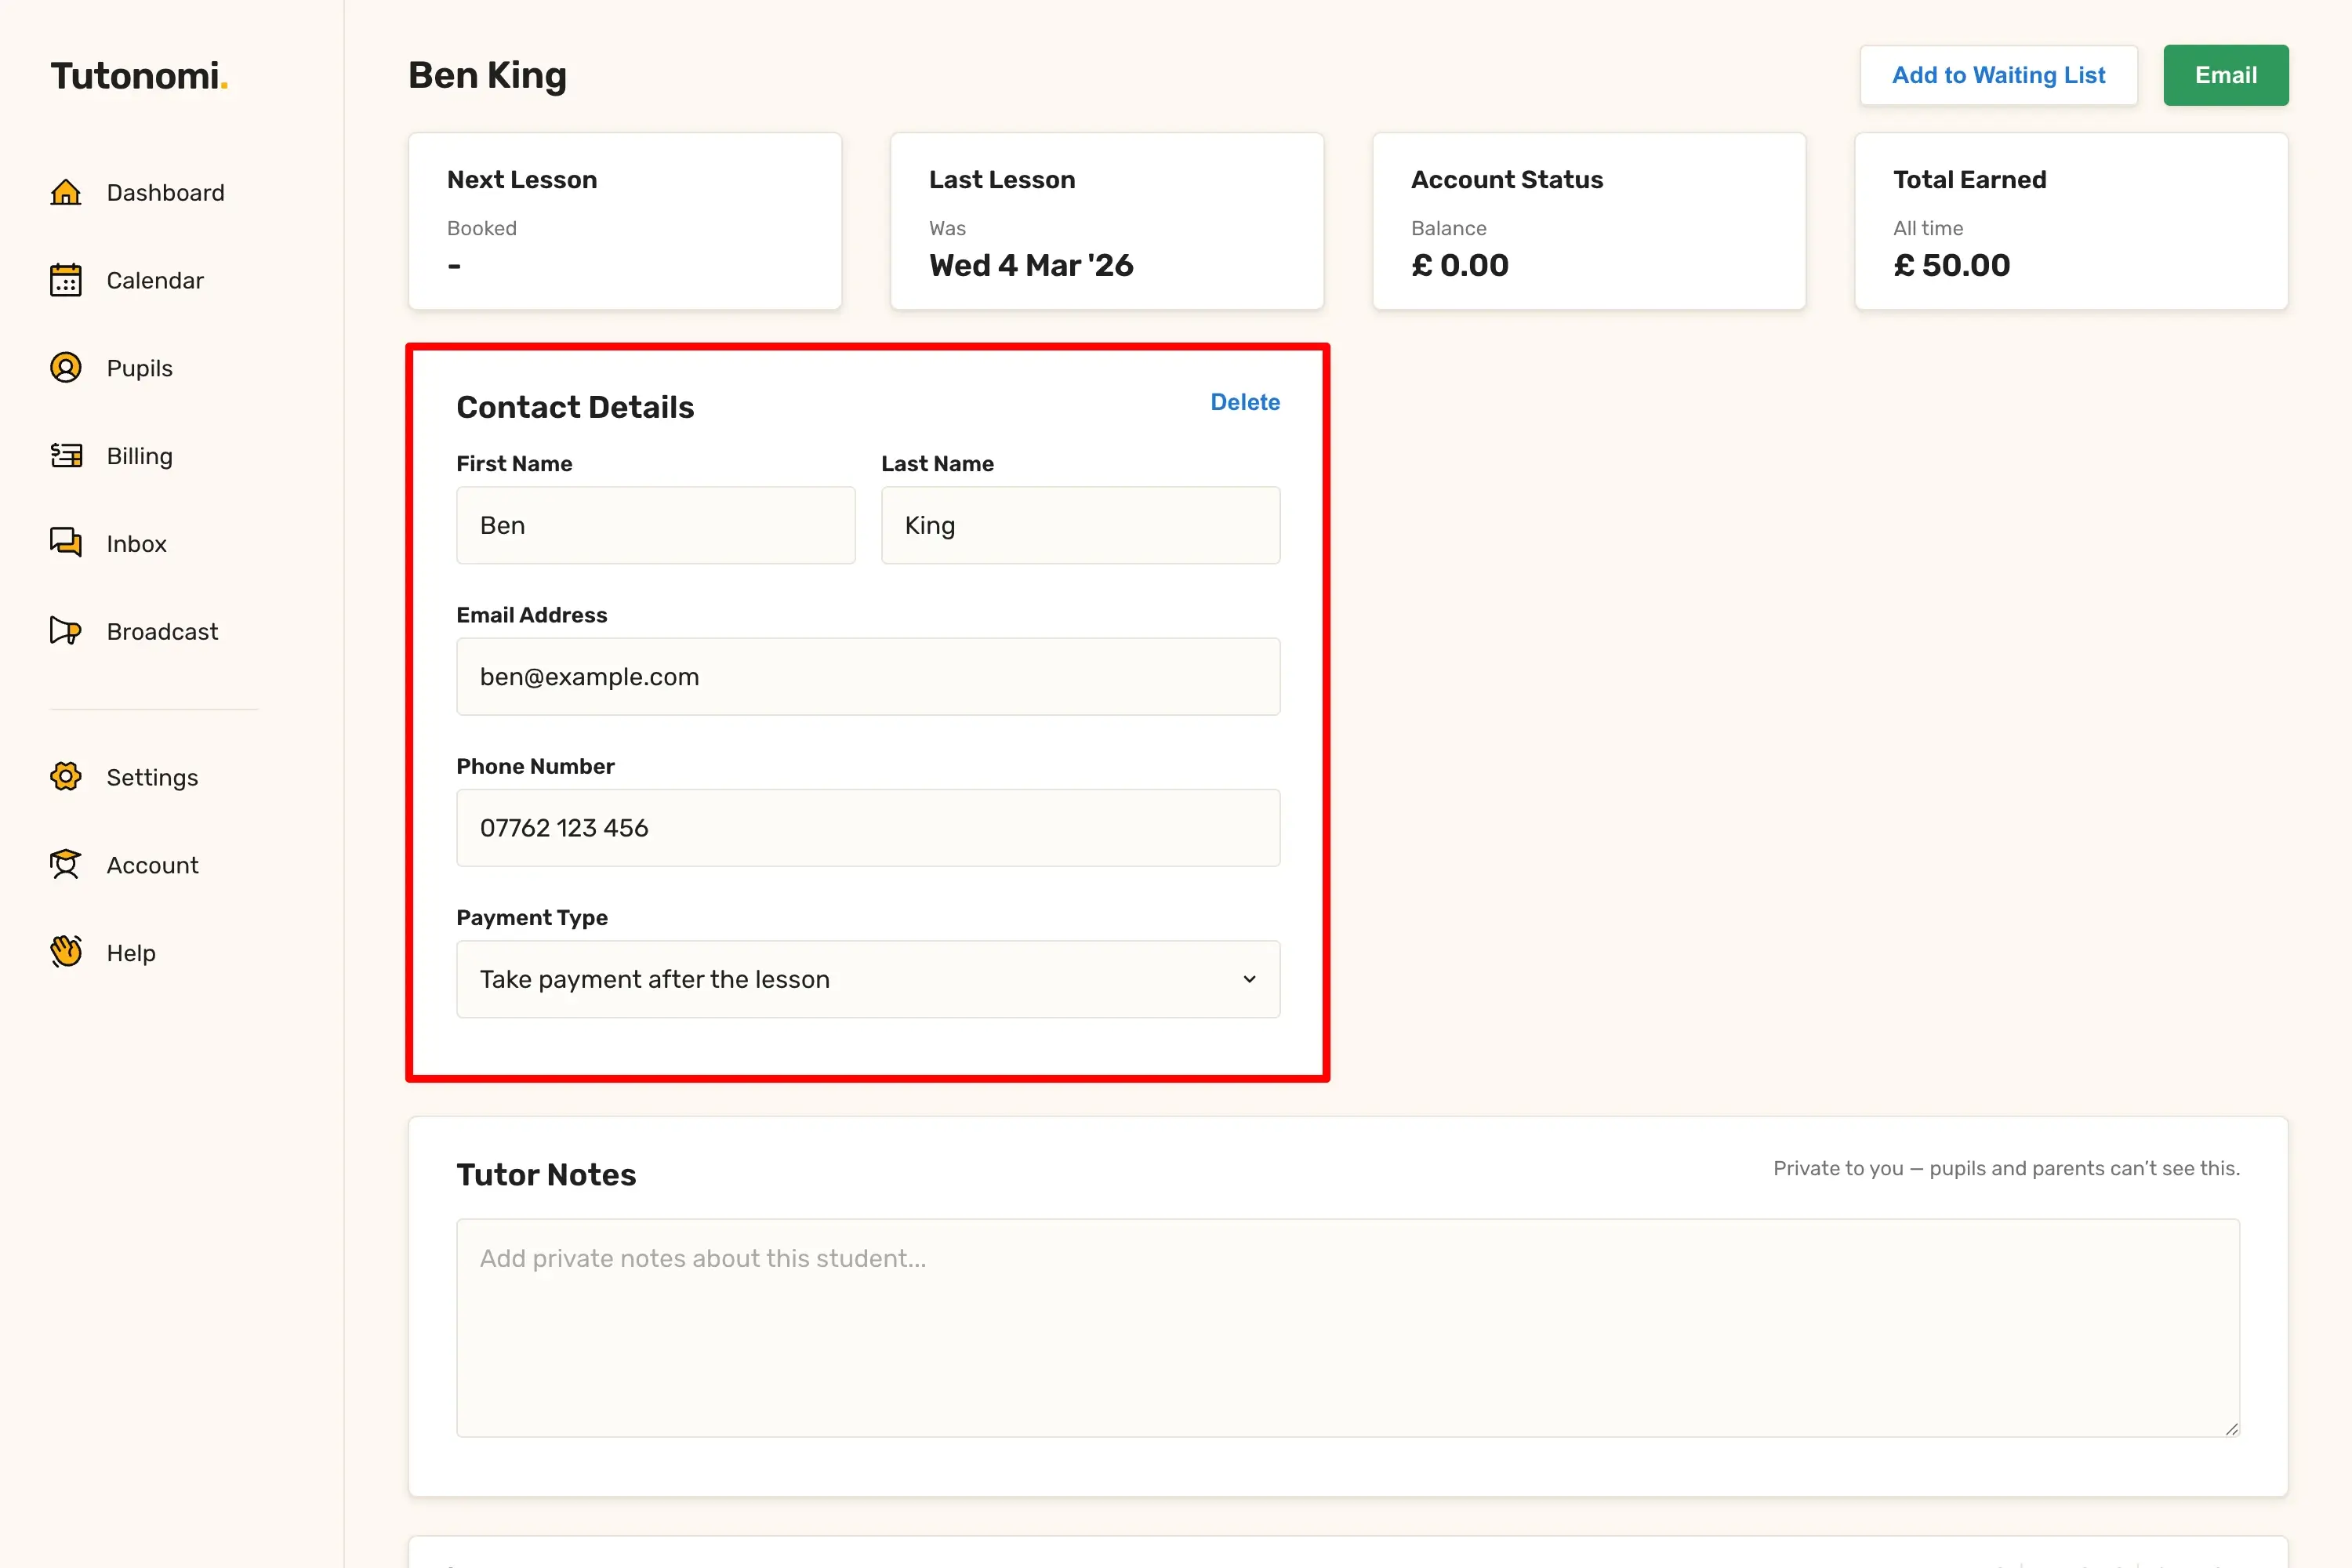Click the Delete link in Contact Details

[x=1244, y=402]
